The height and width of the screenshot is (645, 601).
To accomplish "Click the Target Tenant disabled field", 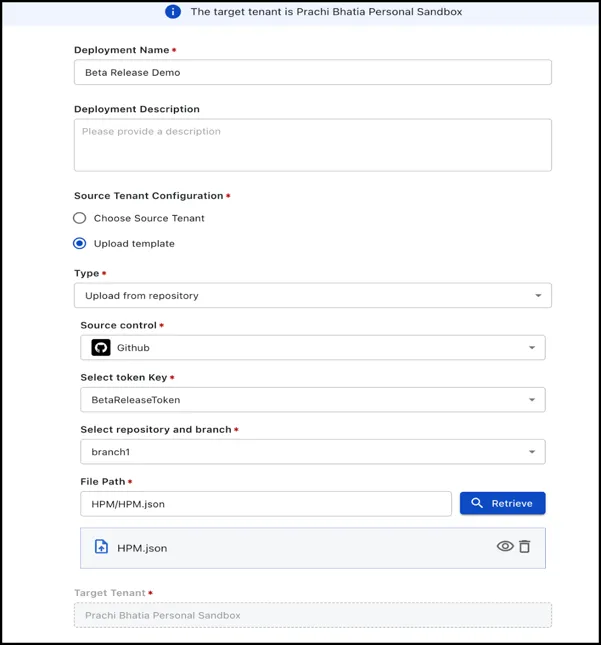I will click(x=313, y=615).
